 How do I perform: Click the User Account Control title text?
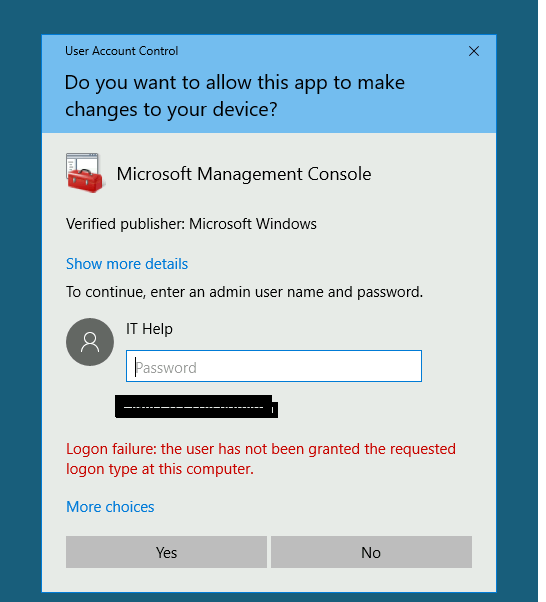tap(121, 51)
